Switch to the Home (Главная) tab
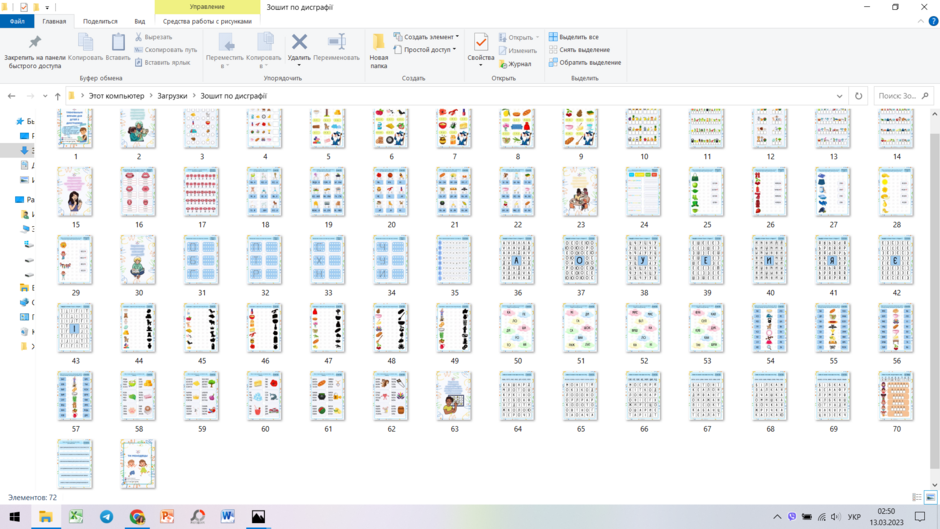 point(54,21)
